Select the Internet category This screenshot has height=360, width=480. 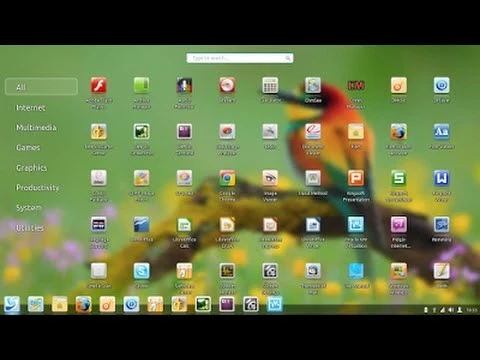click(x=30, y=108)
